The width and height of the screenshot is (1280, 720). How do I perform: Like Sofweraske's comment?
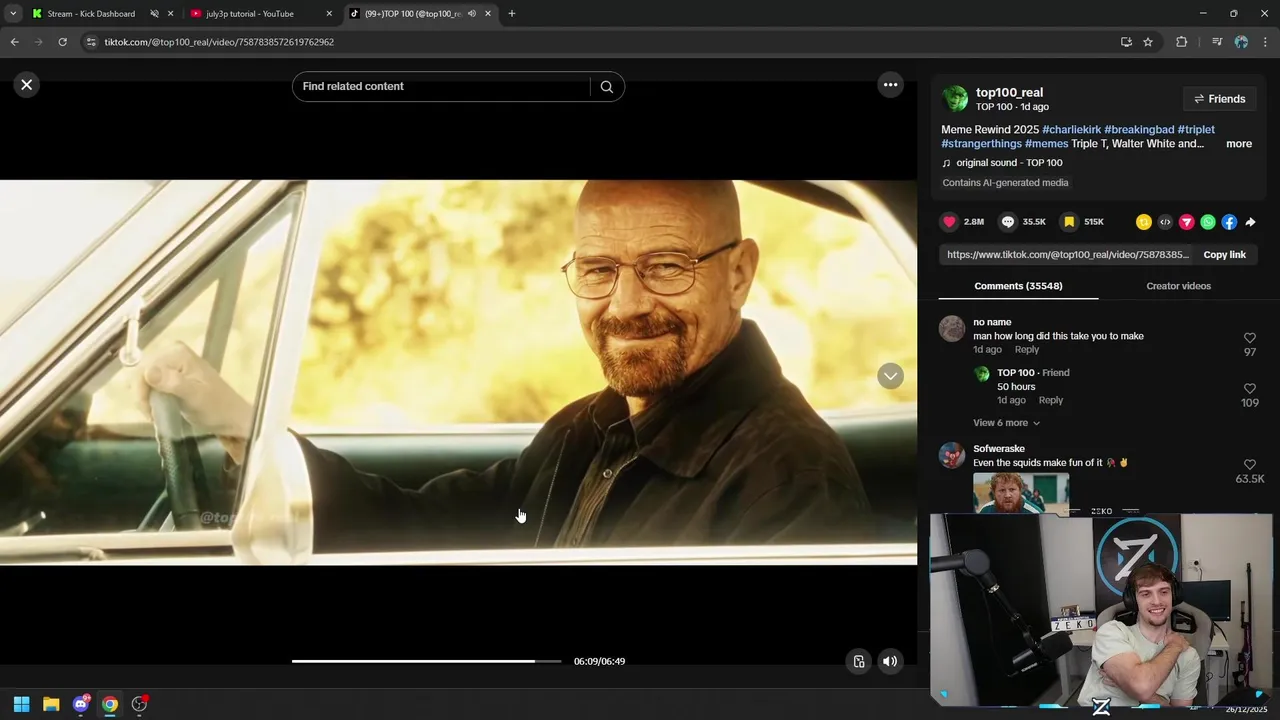(x=1250, y=465)
